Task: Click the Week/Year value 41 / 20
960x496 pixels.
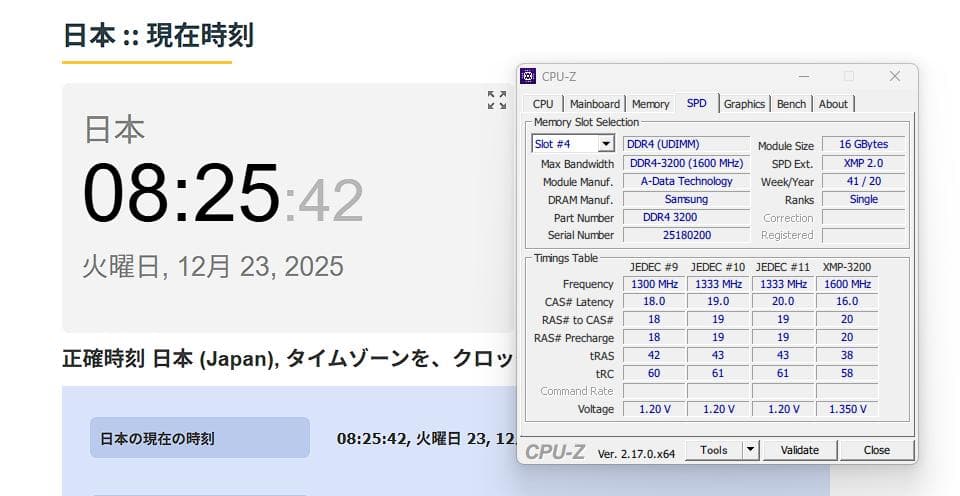Action: point(863,181)
